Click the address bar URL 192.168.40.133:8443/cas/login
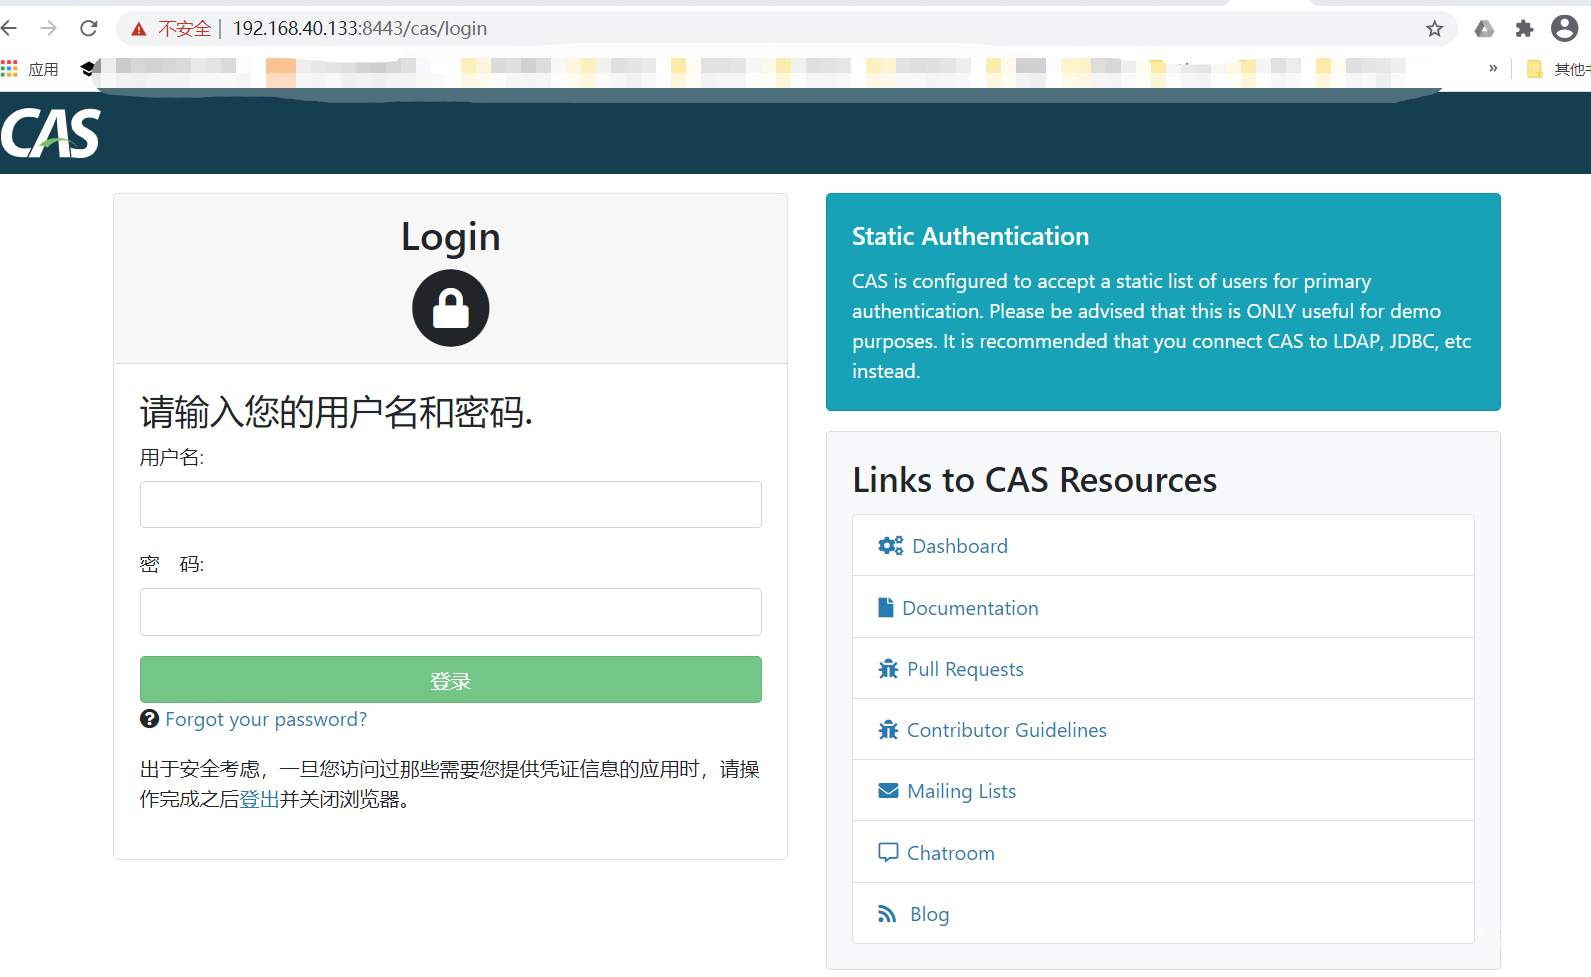This screenshot has width=1591, height=977. click(x=360, y=28)
